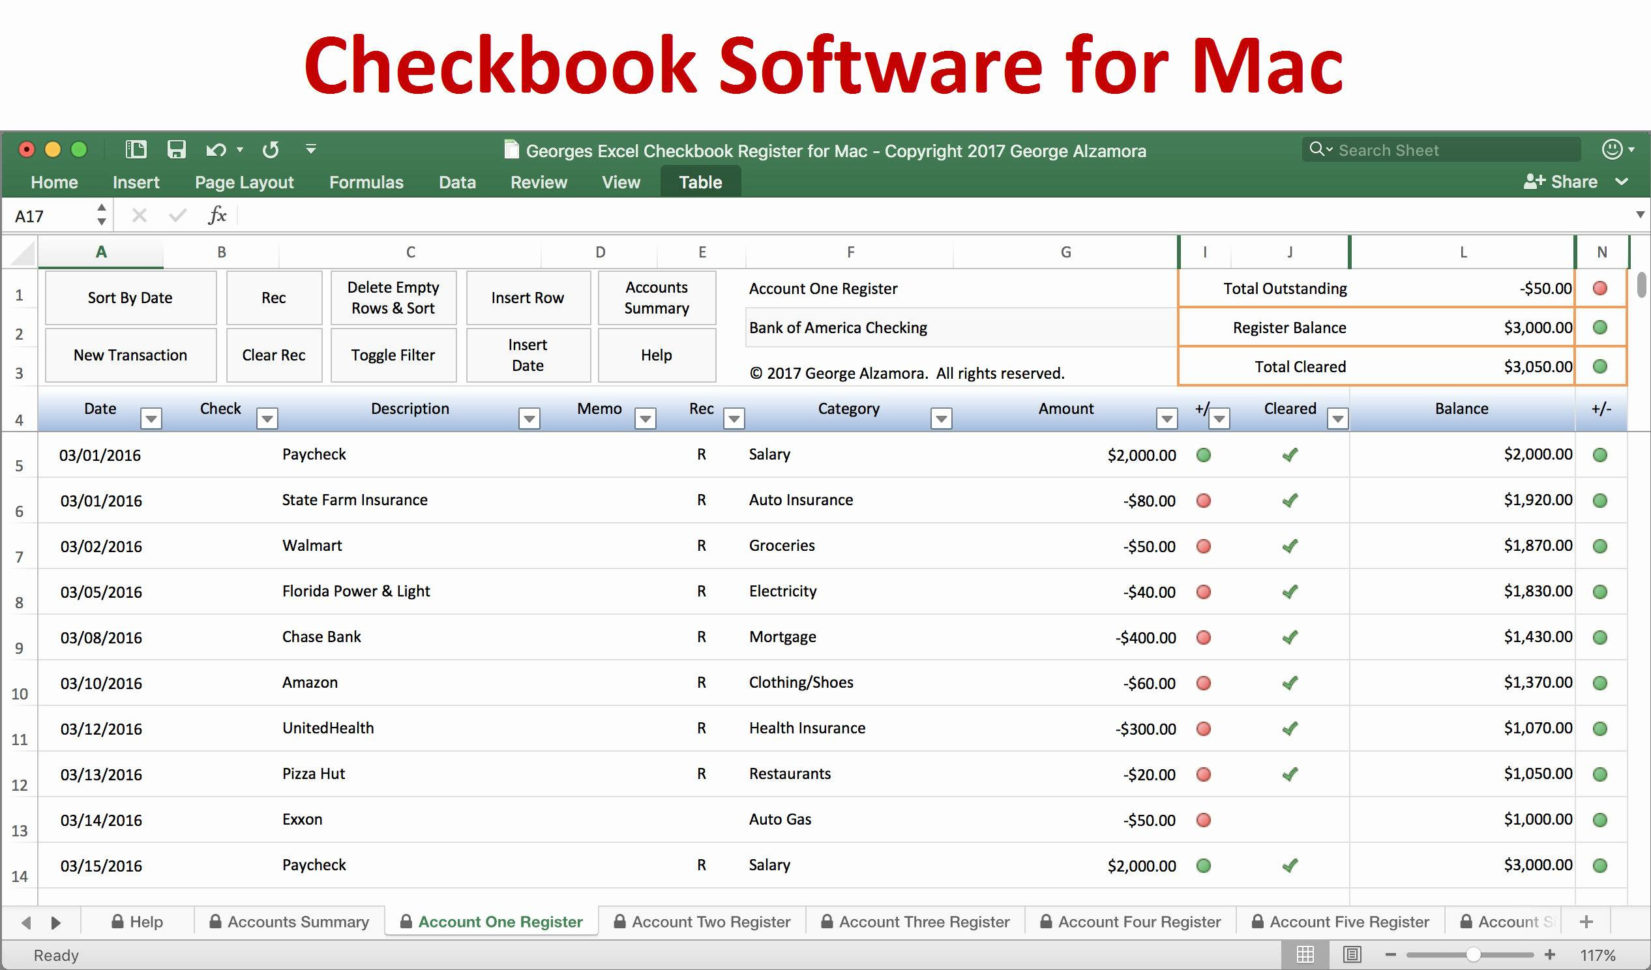Click the lock icon on Help sheet tab
Image resolution: width=1651 pixels, height=970 pixels.
pos(118,921)
